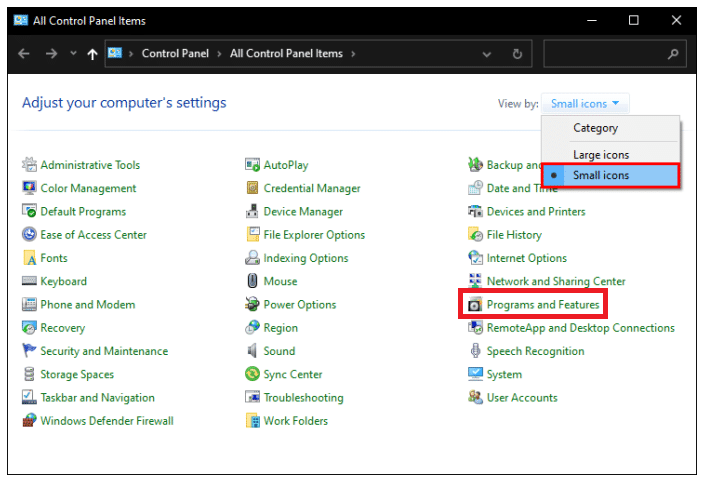The image size is (702, 483).
Task: Choose Category from view menu
Action: point(595,128)
